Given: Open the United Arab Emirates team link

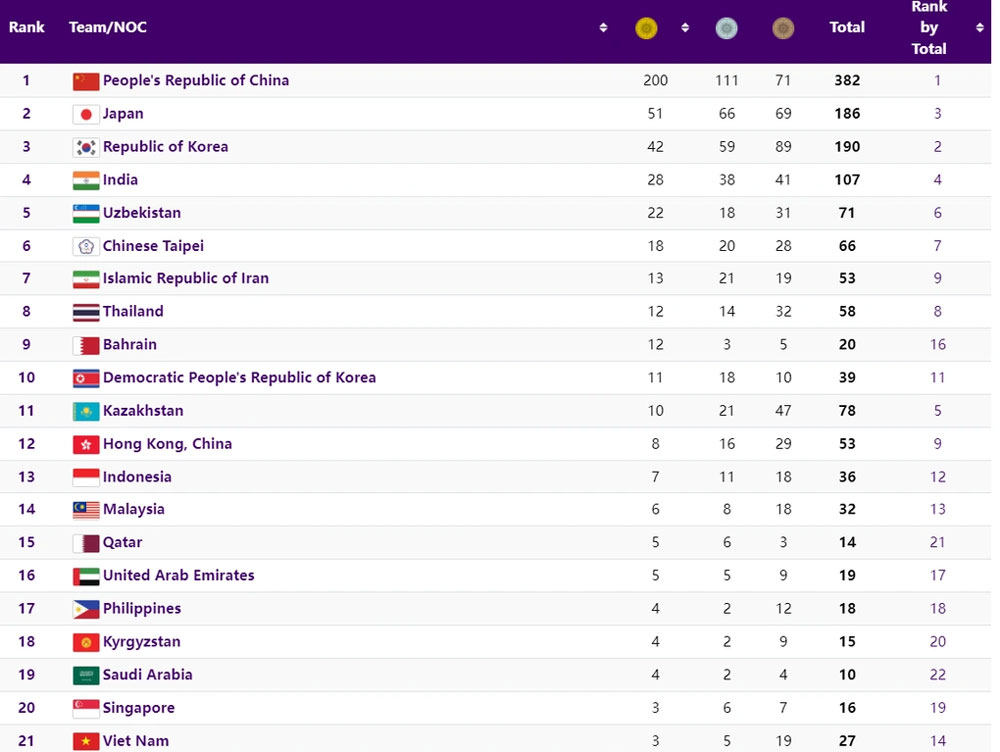Looking at the screenshot, I should coord(179,576).
